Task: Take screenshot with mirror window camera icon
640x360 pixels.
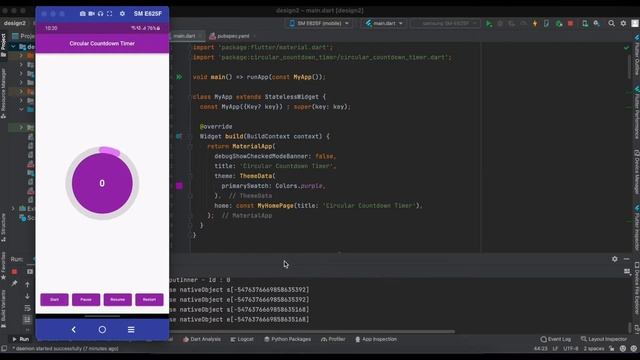Action: [x=82, y=13]
